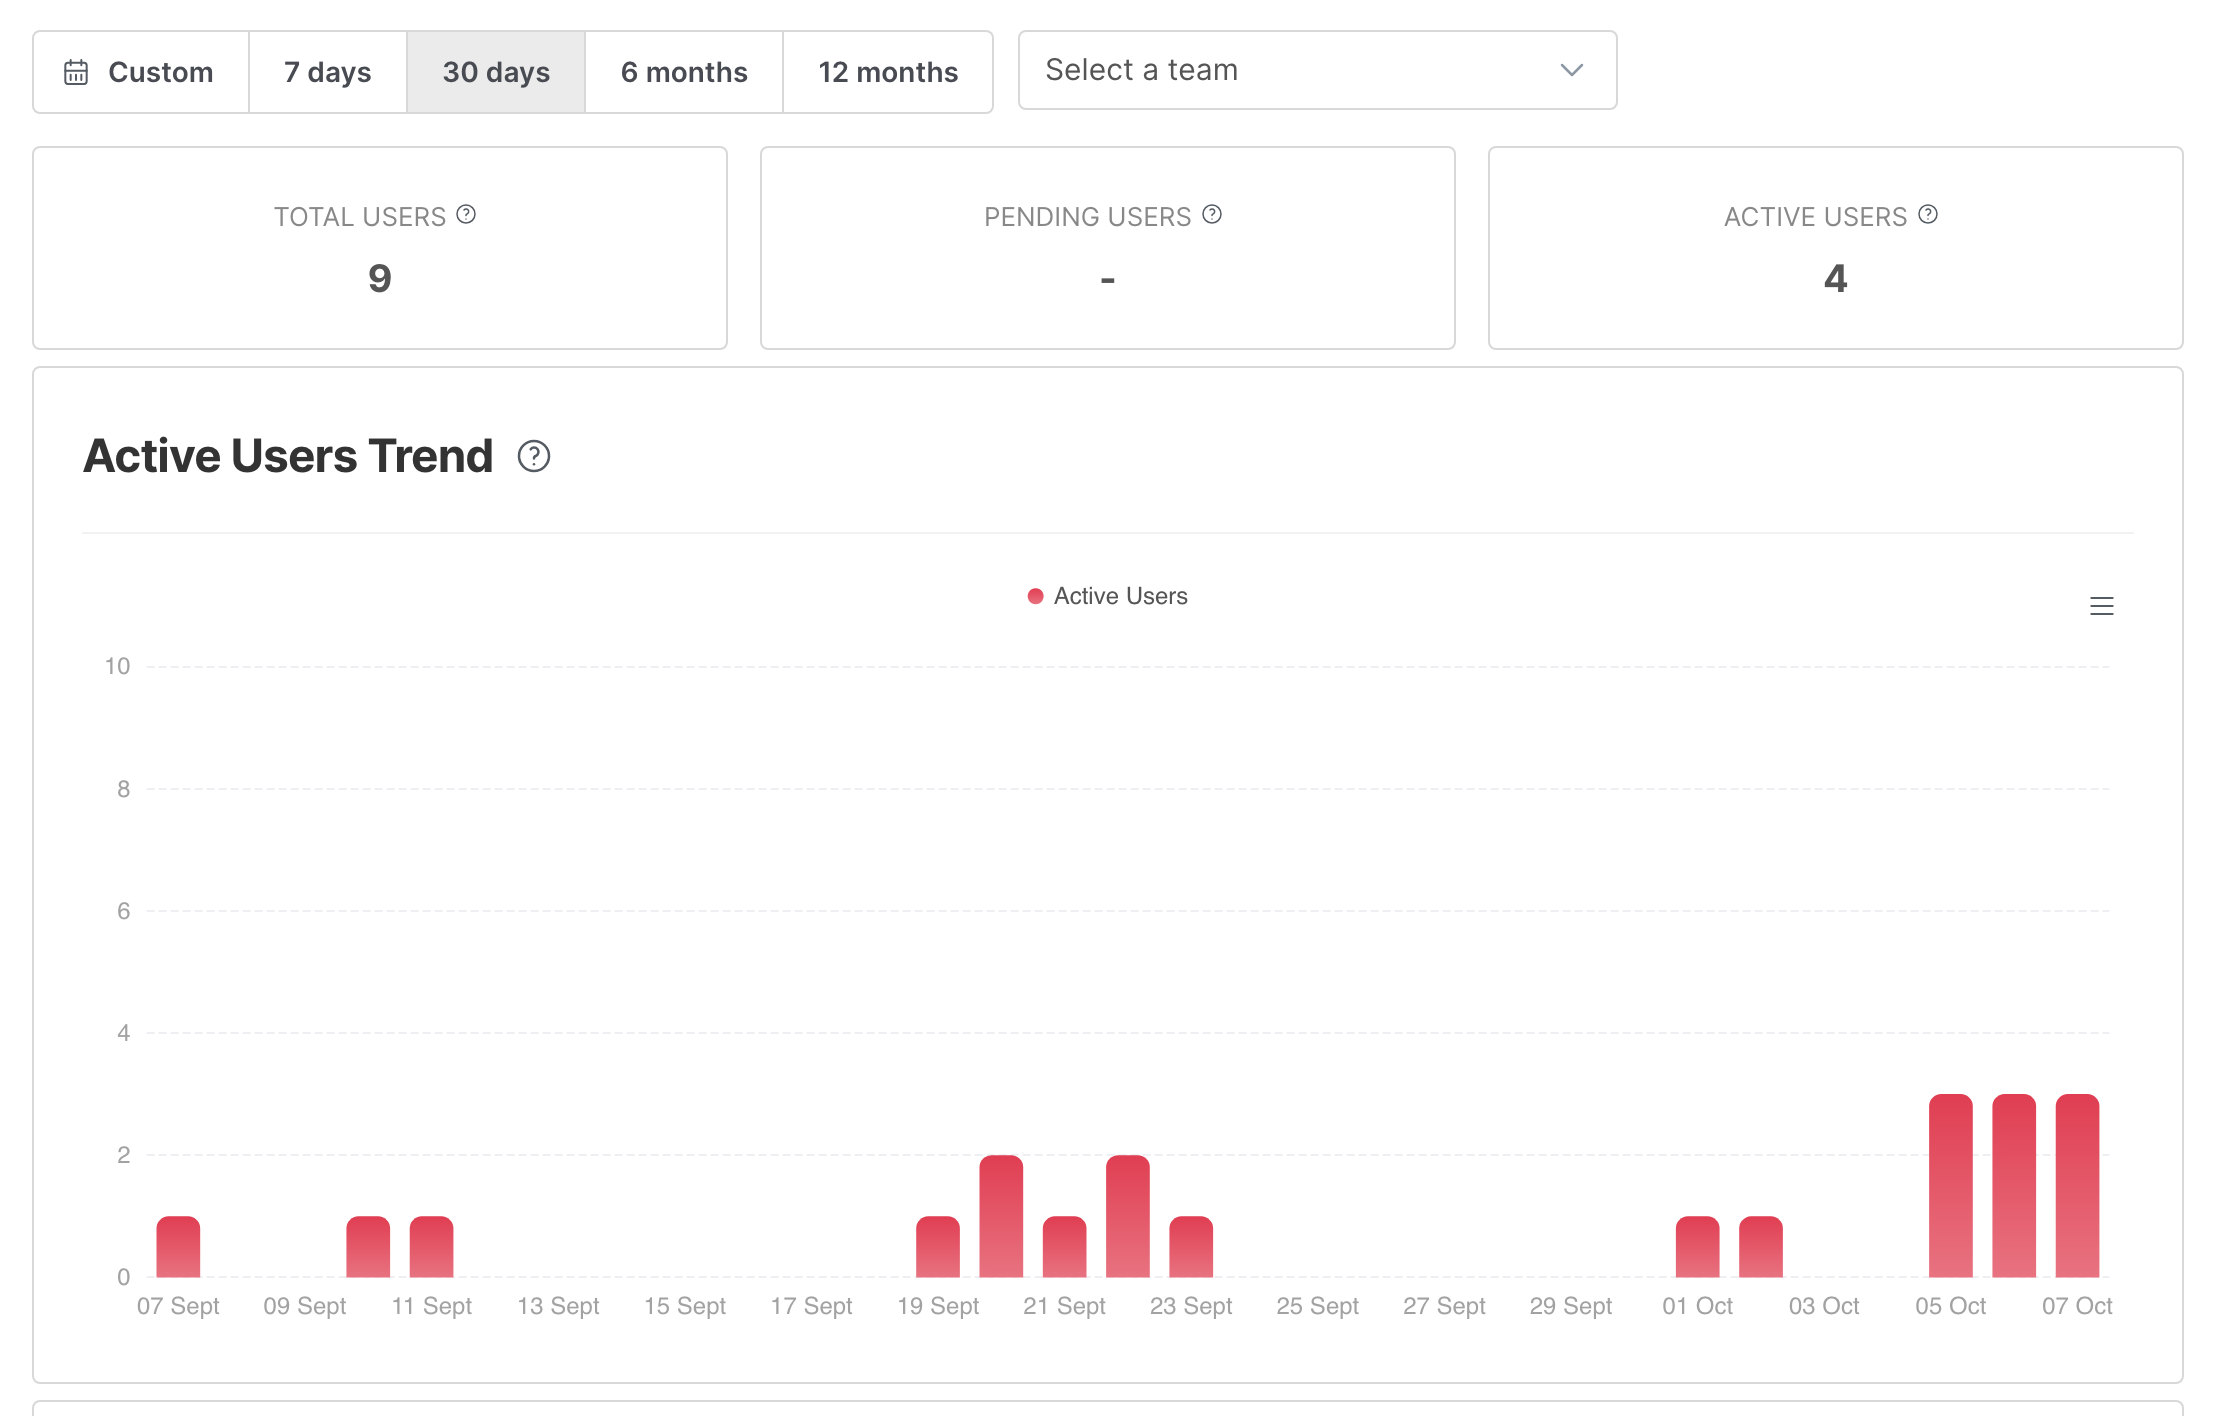Click the Active Users value 4
The image size is (2214, 1416).
pos(1836,278)
